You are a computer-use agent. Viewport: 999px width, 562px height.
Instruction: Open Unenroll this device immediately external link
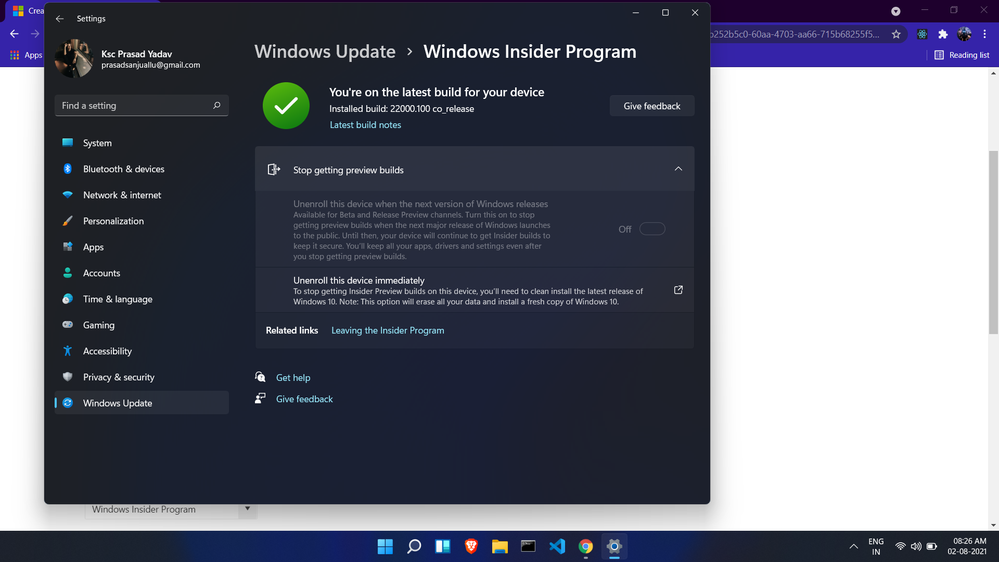point(678,290)
